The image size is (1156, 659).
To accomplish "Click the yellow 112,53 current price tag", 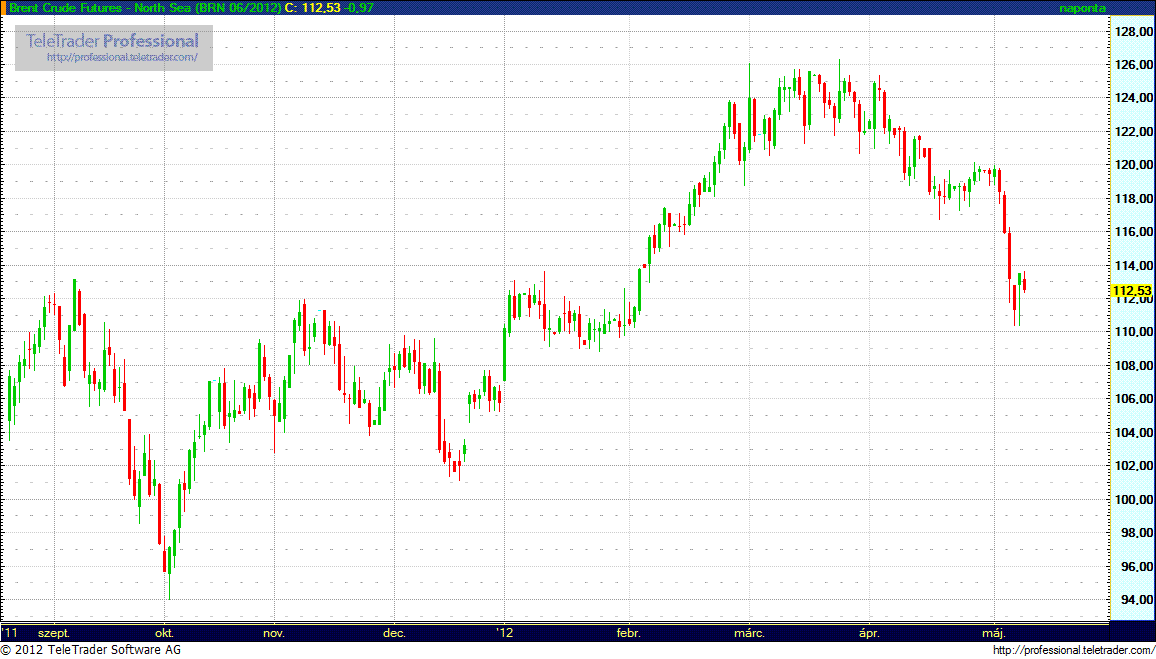I will [1134, 291].
